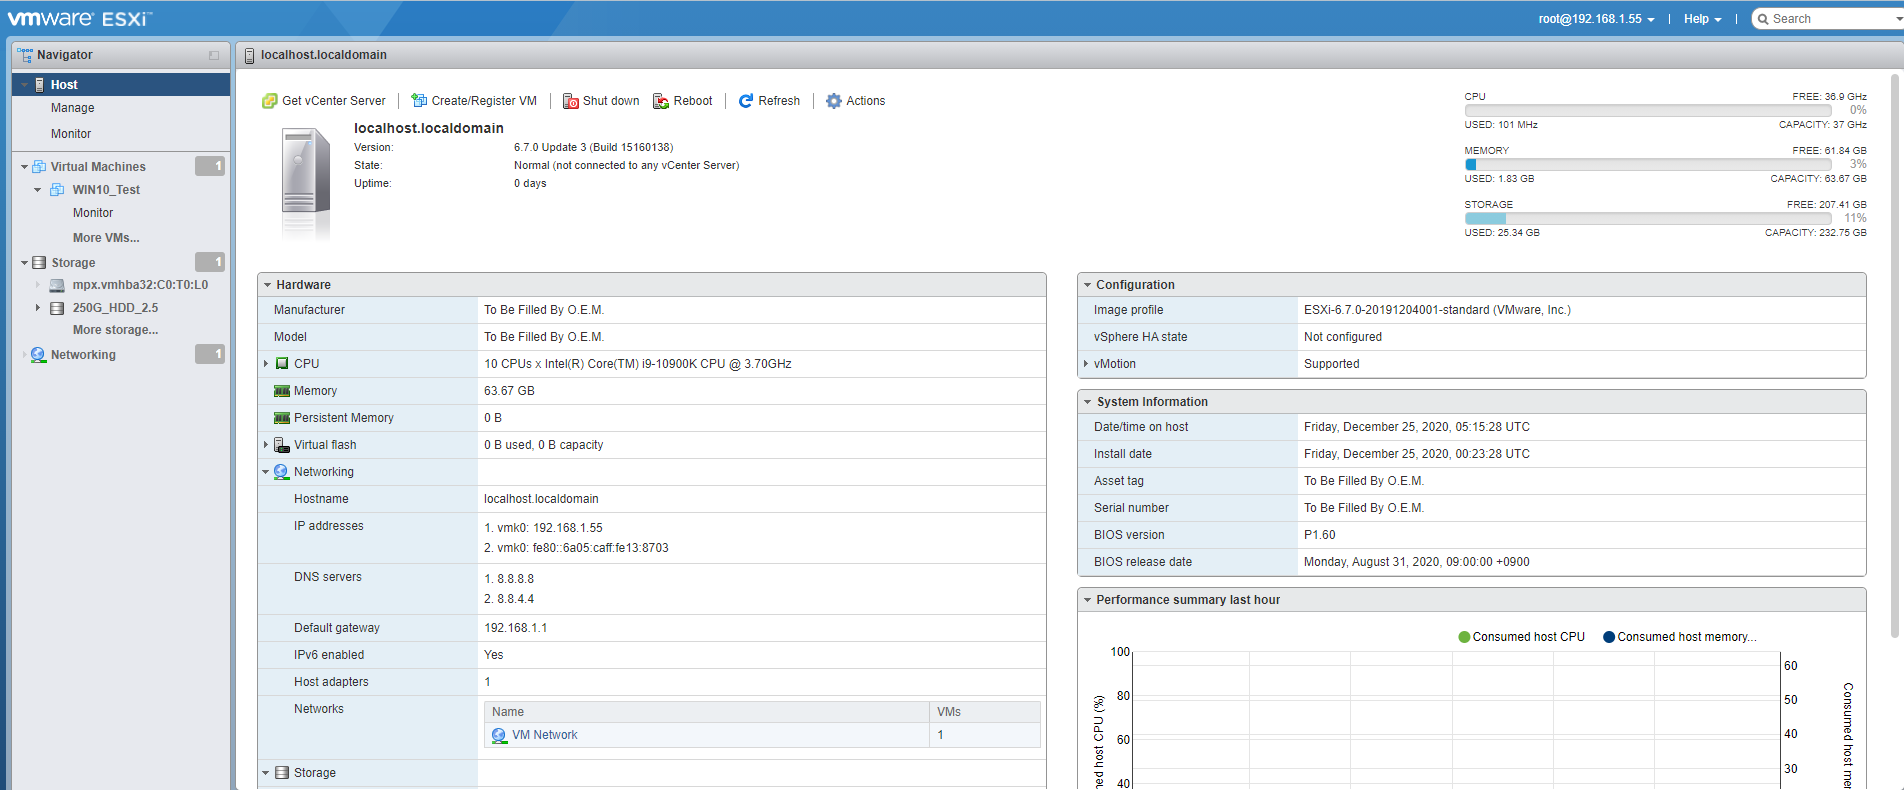Screen dimensions: 1904x790
Task: Click the mpx.vmhba32 disk icon
Action: coord(57,285)
